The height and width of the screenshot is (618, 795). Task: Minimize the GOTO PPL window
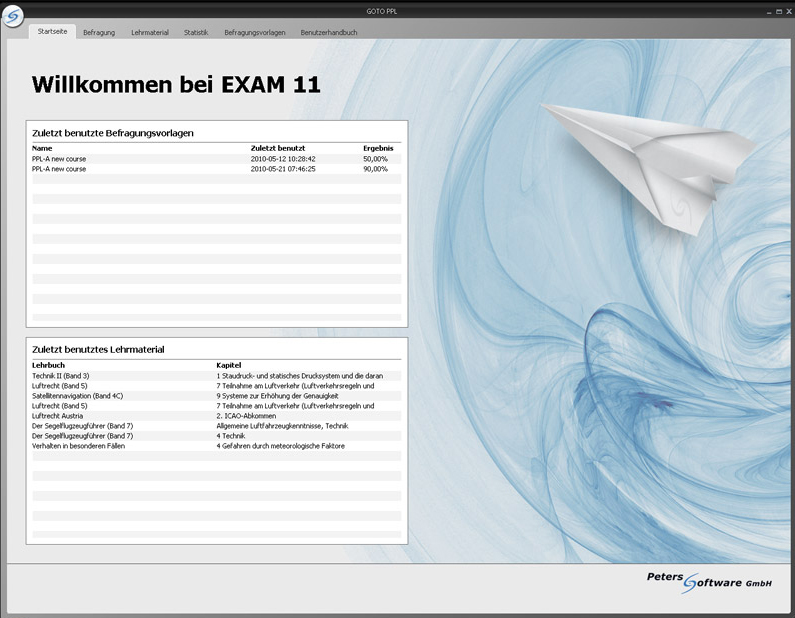(x=770, y=12)
